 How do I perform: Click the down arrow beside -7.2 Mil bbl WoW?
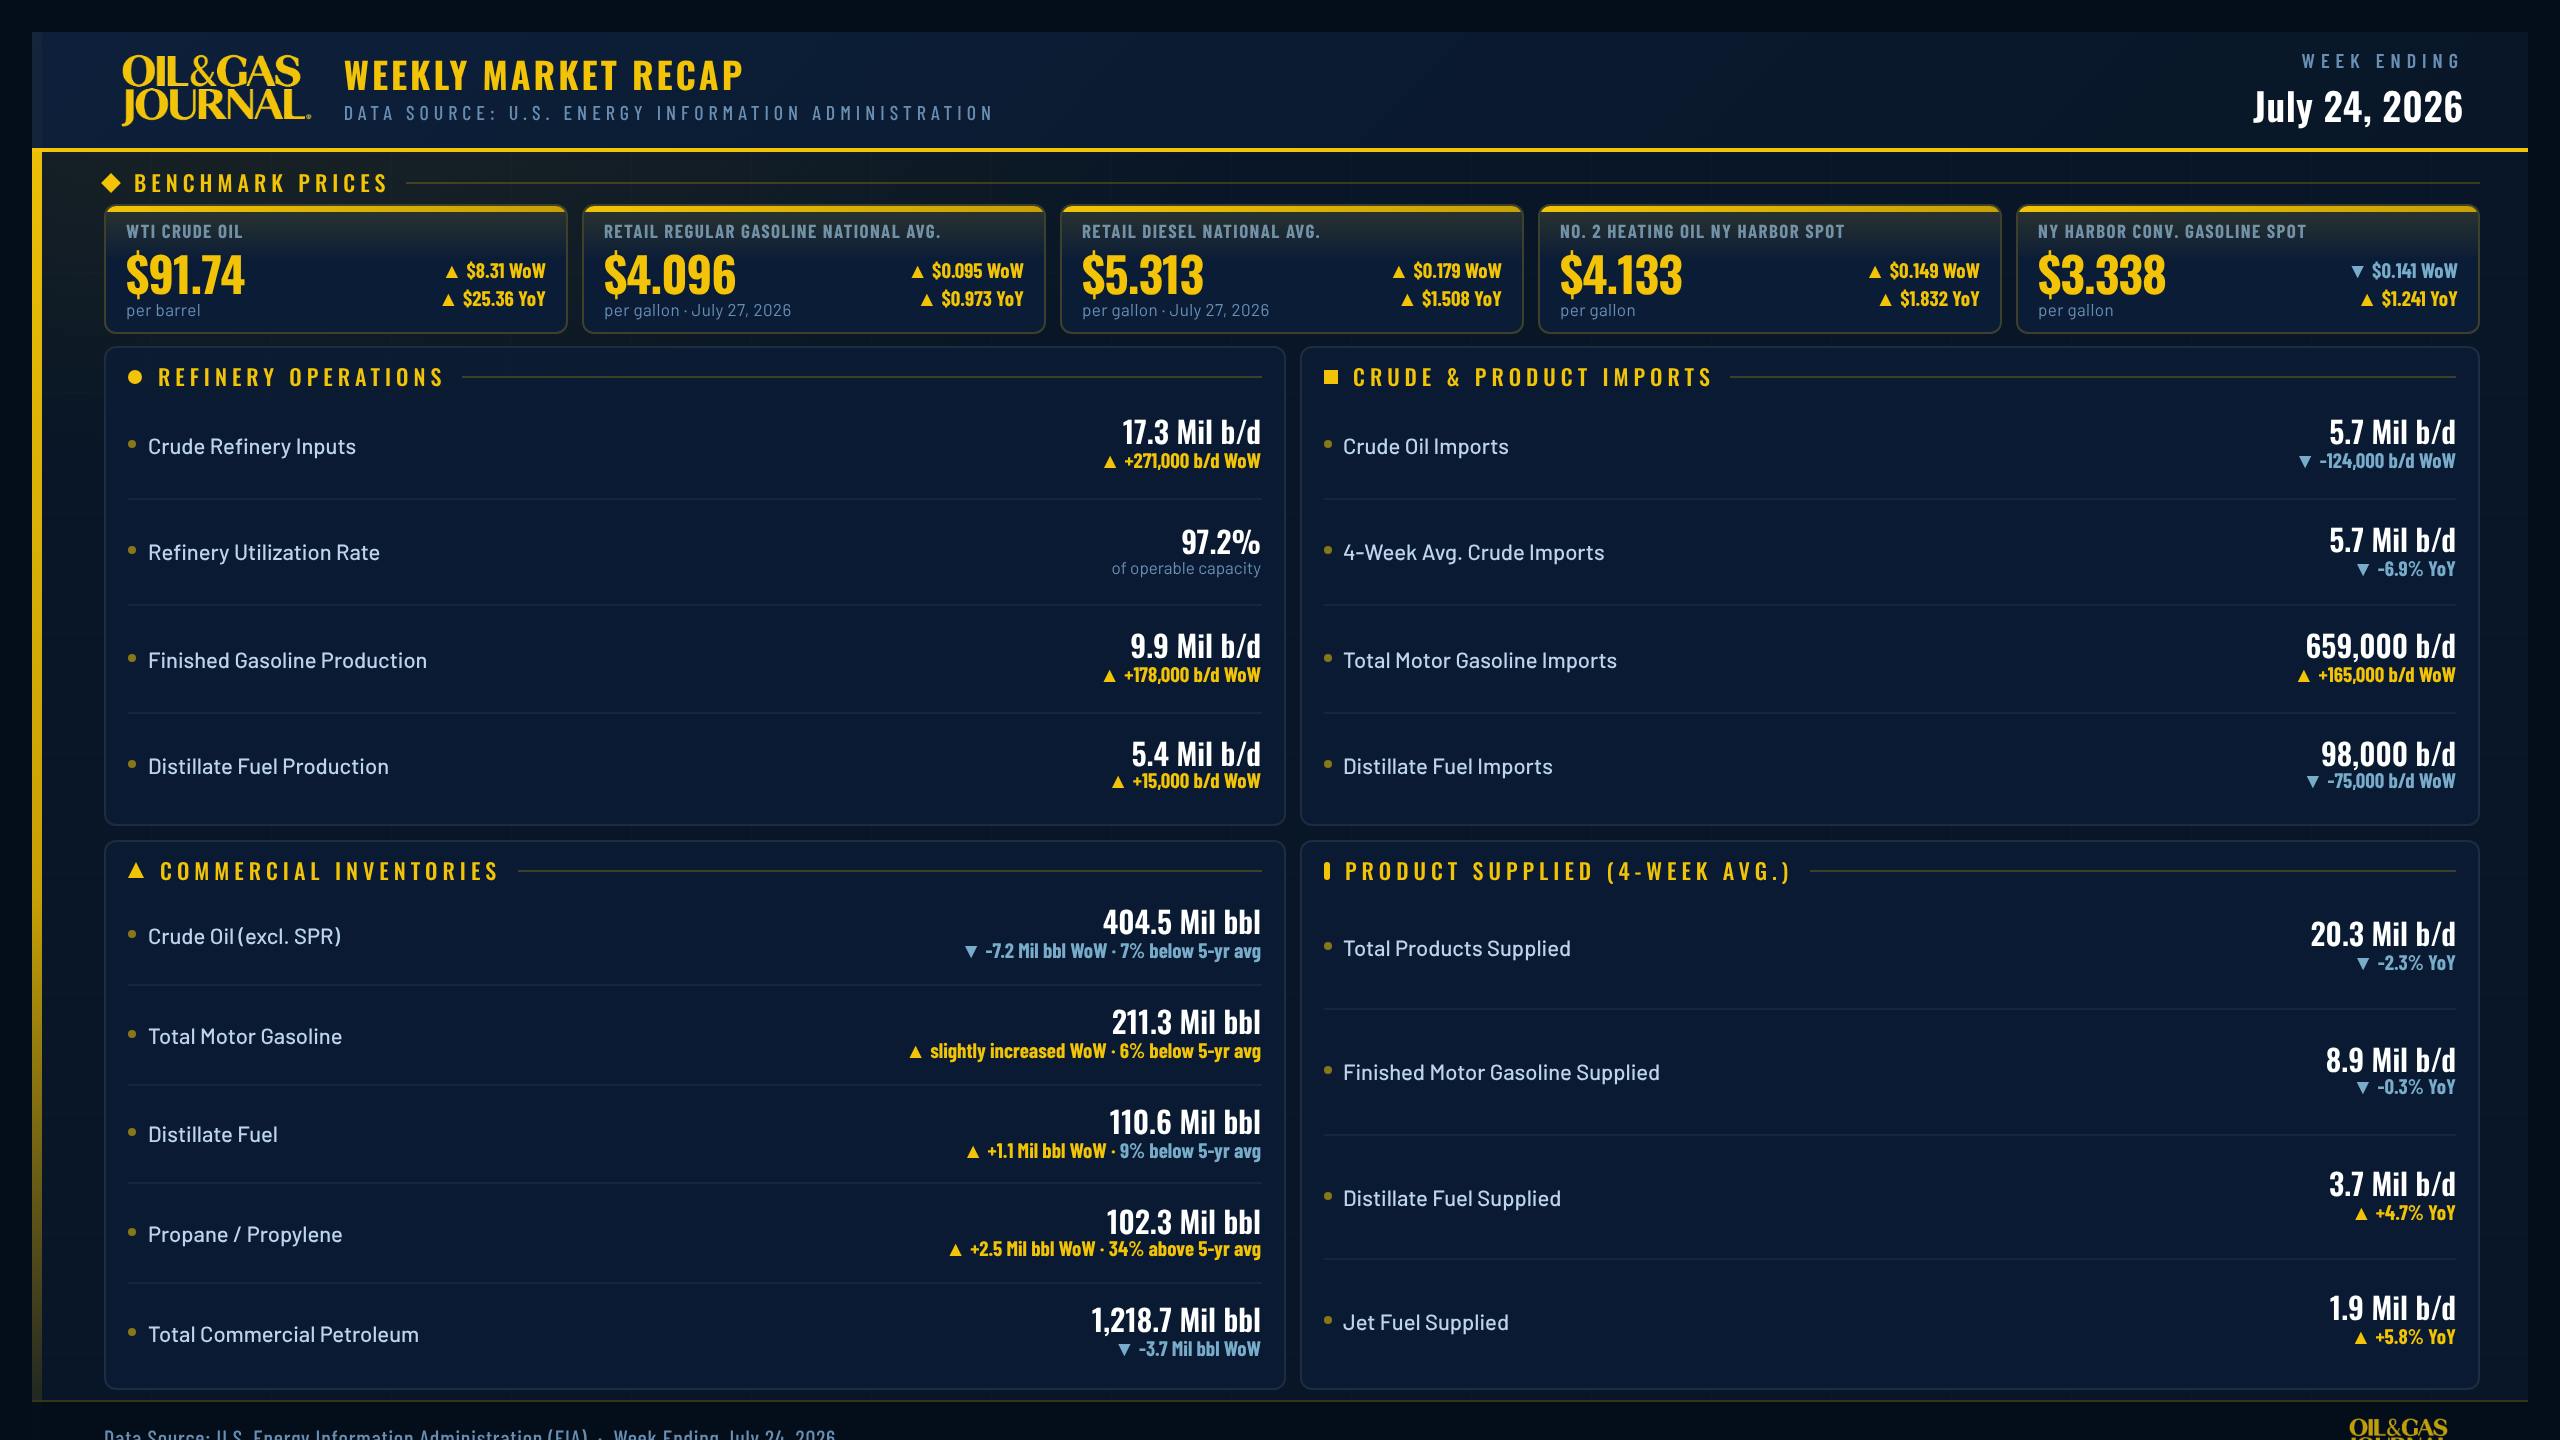point(970,952)
